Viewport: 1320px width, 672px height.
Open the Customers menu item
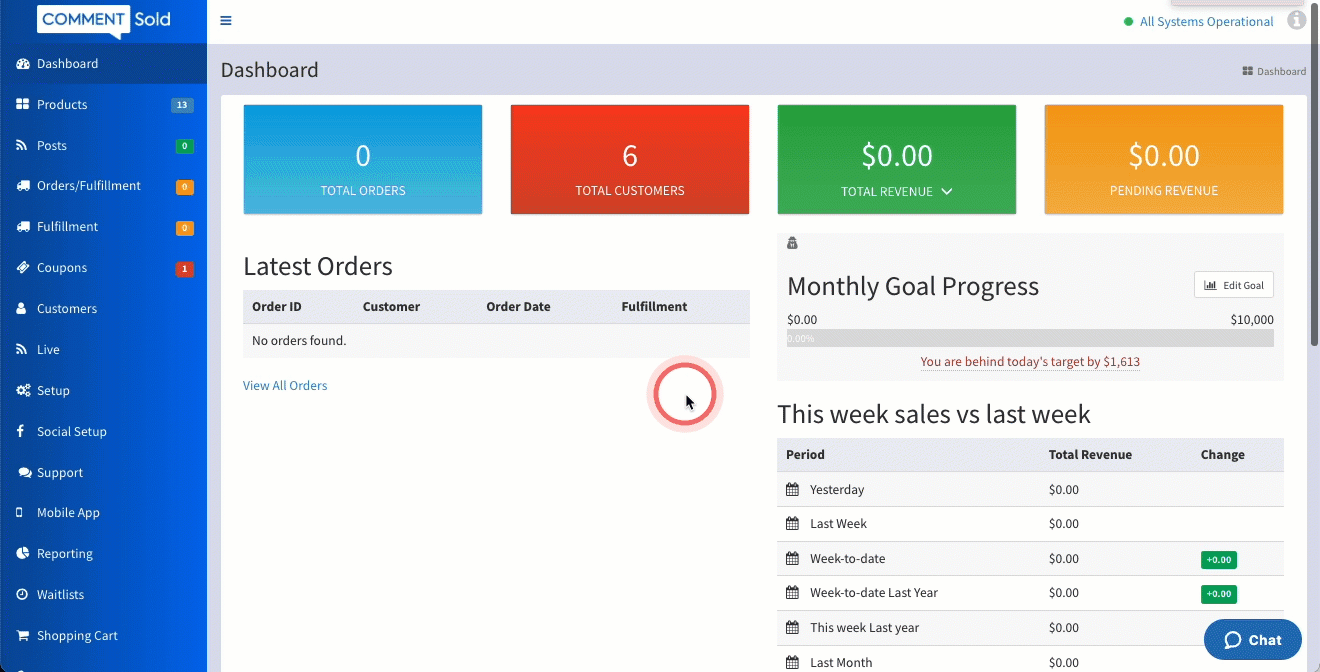(x=67, y=309)
